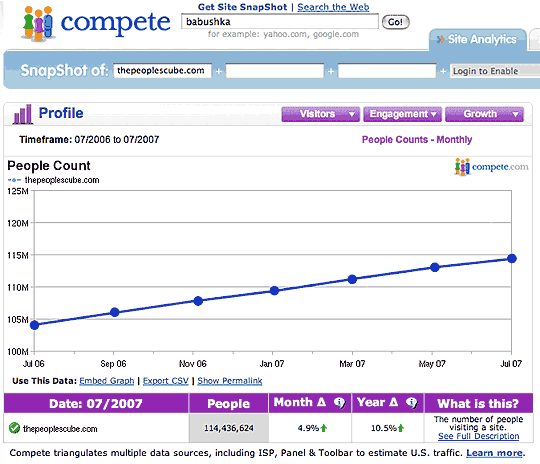Click the green checkmark beside thepeoplescube.com
The height and width of the screenshot is (464, 540).
click(x=14, y=428)
